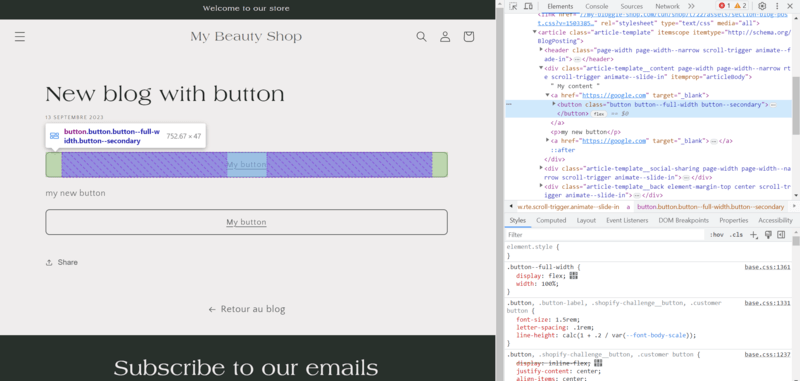This screenshot has width=800, height=381.
Task: Open the rendering emulations paintbrush icon
Action: [768, 235]
